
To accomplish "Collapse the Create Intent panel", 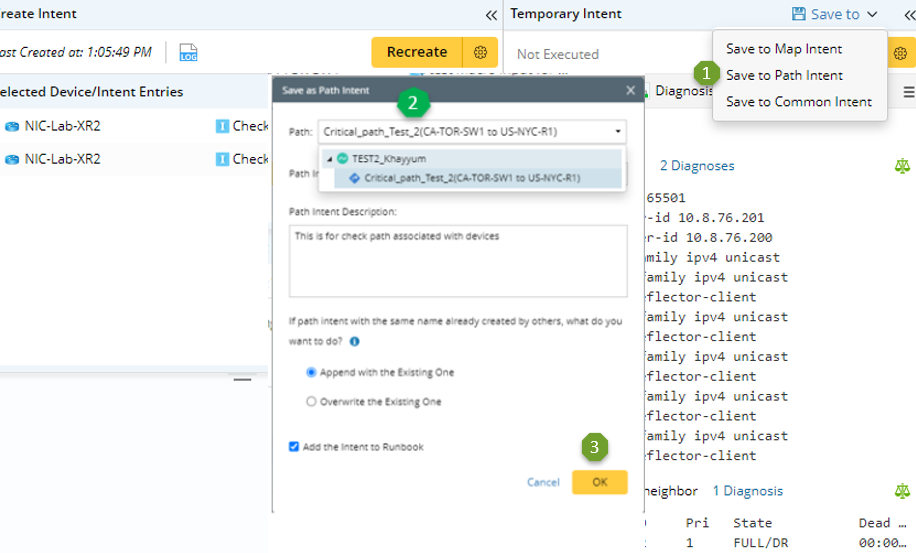I will [491, 15].
